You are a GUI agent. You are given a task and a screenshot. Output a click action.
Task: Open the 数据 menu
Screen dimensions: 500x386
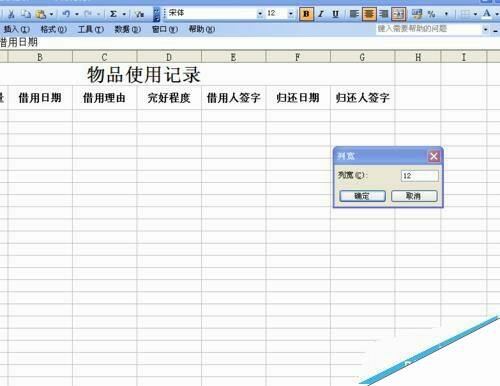coord(128,29)
